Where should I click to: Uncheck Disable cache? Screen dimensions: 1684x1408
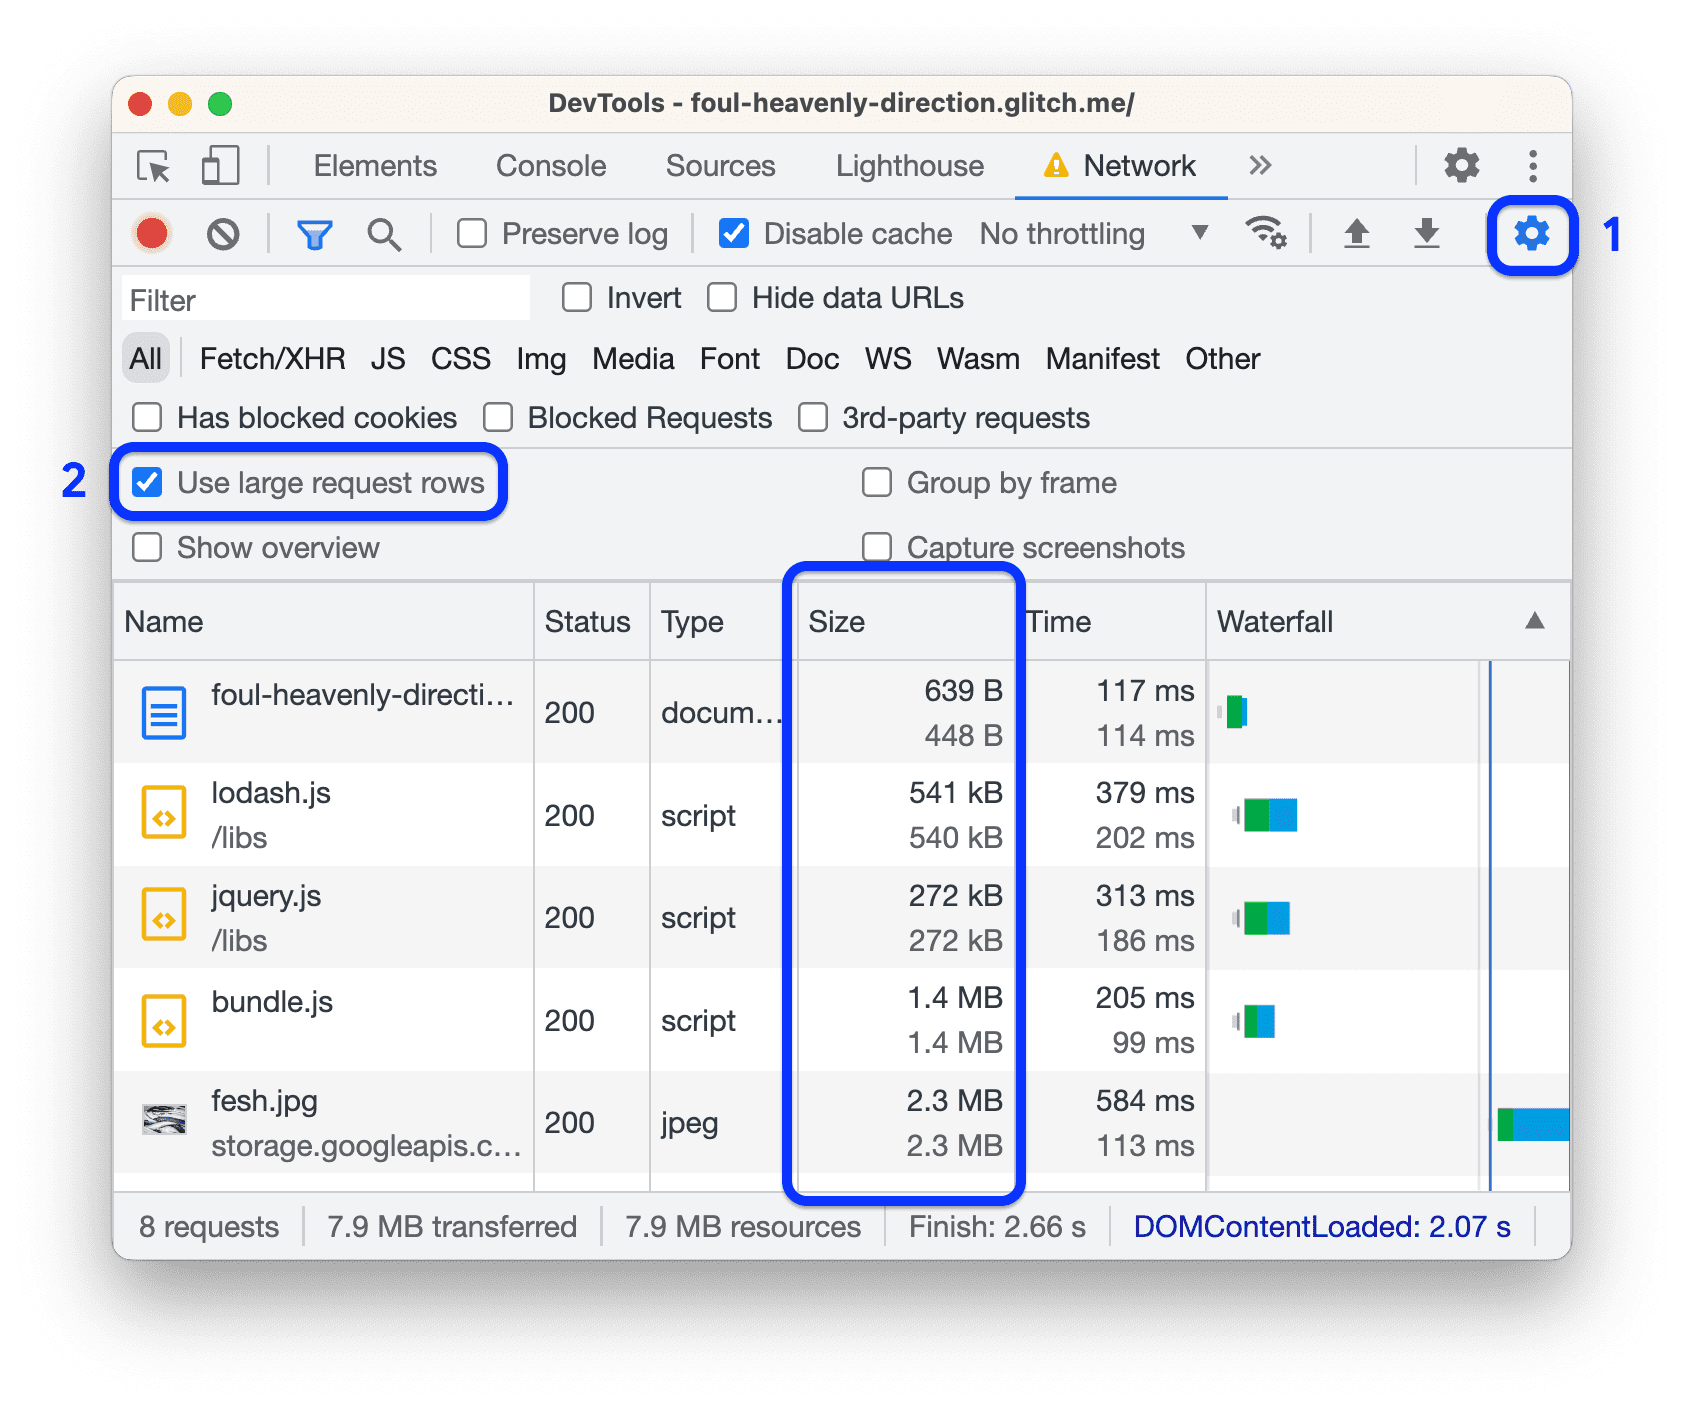click(x=734, y=234)
